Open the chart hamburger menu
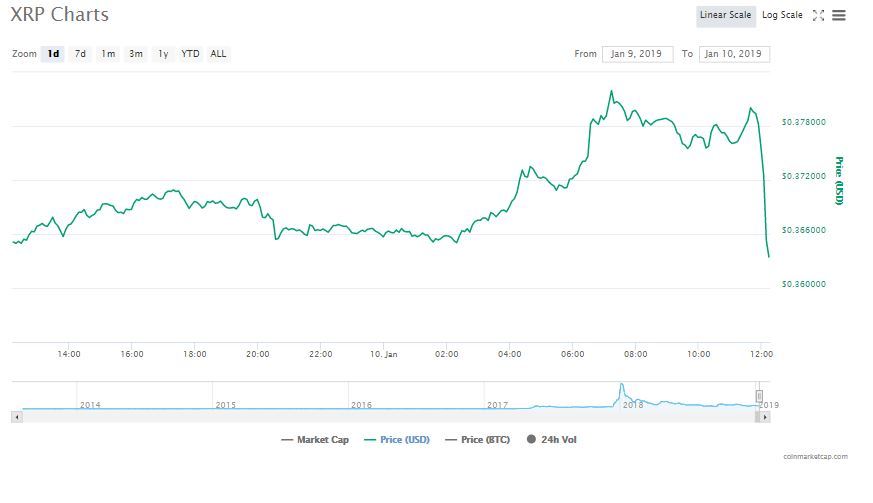The width and height of the screenshot is (873, 503). [838, 16]
